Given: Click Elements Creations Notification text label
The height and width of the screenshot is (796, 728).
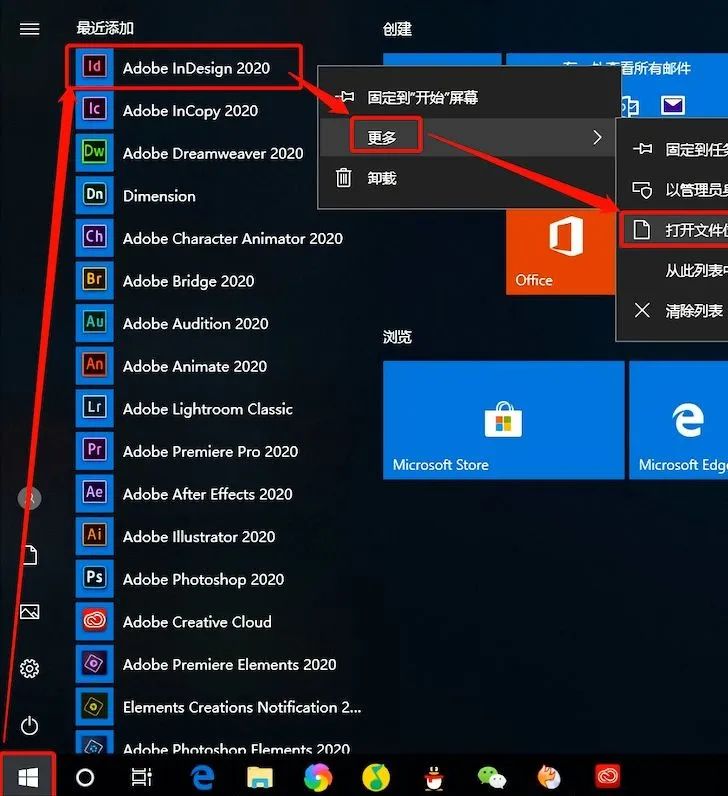Looking at the screenshot, I should pyautogui.click(x=242, y=707).
